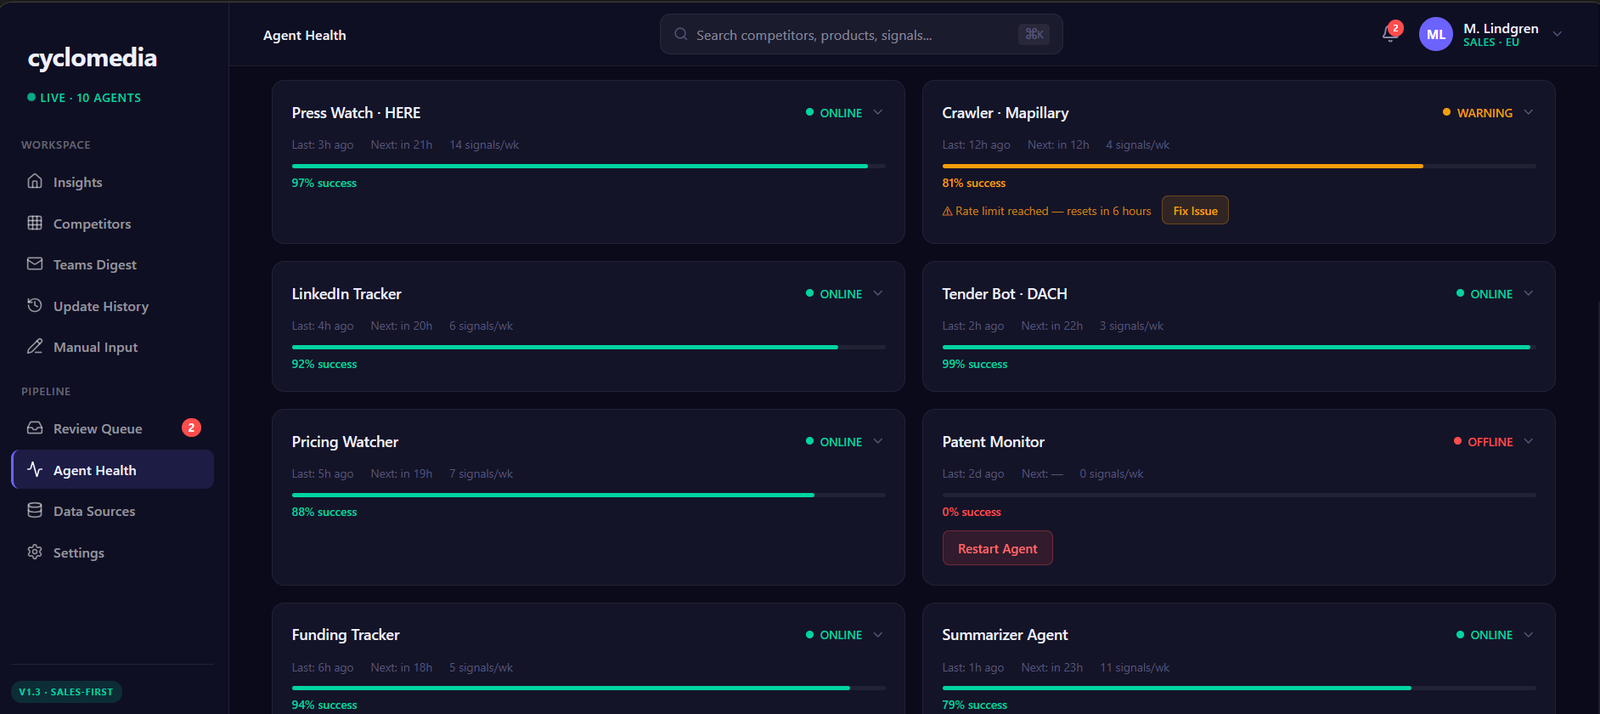Click the LIVE · 10 AGENTS status
The image size is (1600, 714).
click(x=84, y=98)
